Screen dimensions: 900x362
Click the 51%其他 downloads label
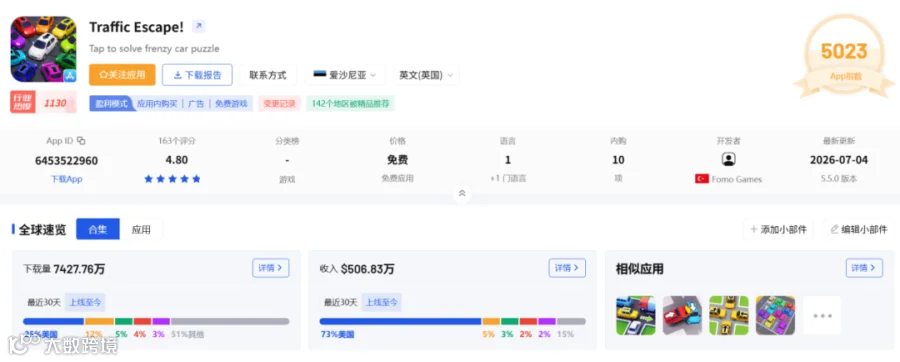point(187,334)
